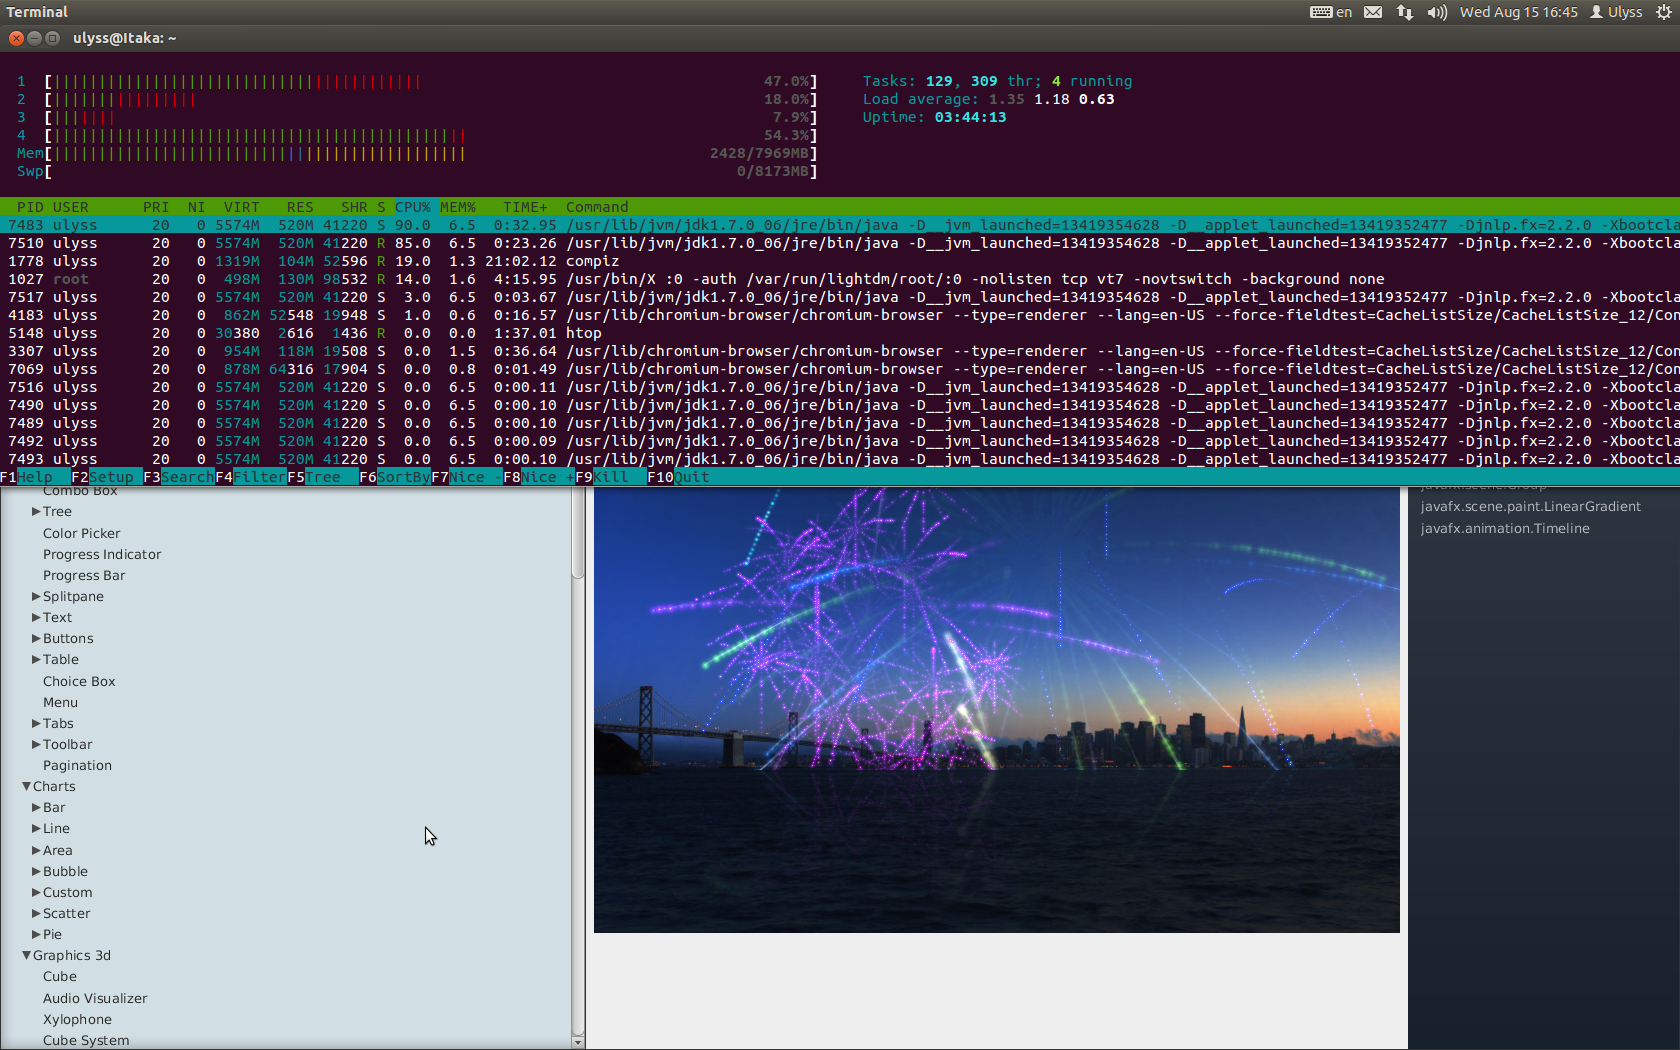Viewport: 1680px width, 1050px height.
Task: Click the scrollbar down arrow in tree panel
Action: pyautogui.click(x=578, y=1042)
